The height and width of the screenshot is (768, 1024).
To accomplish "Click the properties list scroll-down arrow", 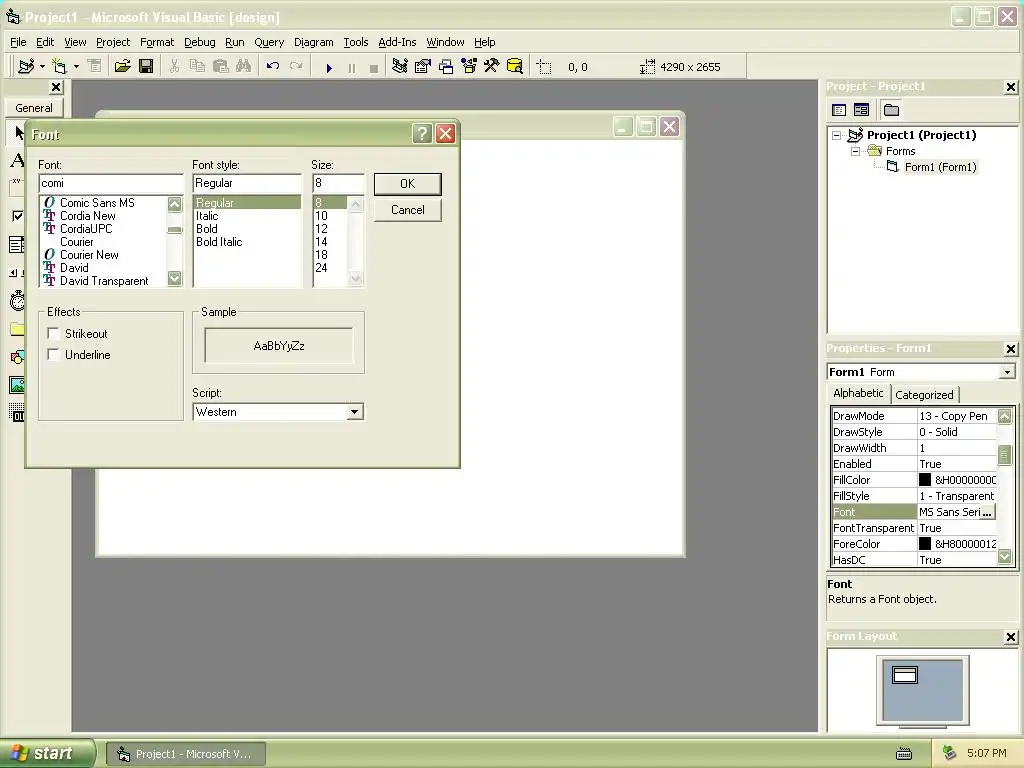I will 1004,556.
